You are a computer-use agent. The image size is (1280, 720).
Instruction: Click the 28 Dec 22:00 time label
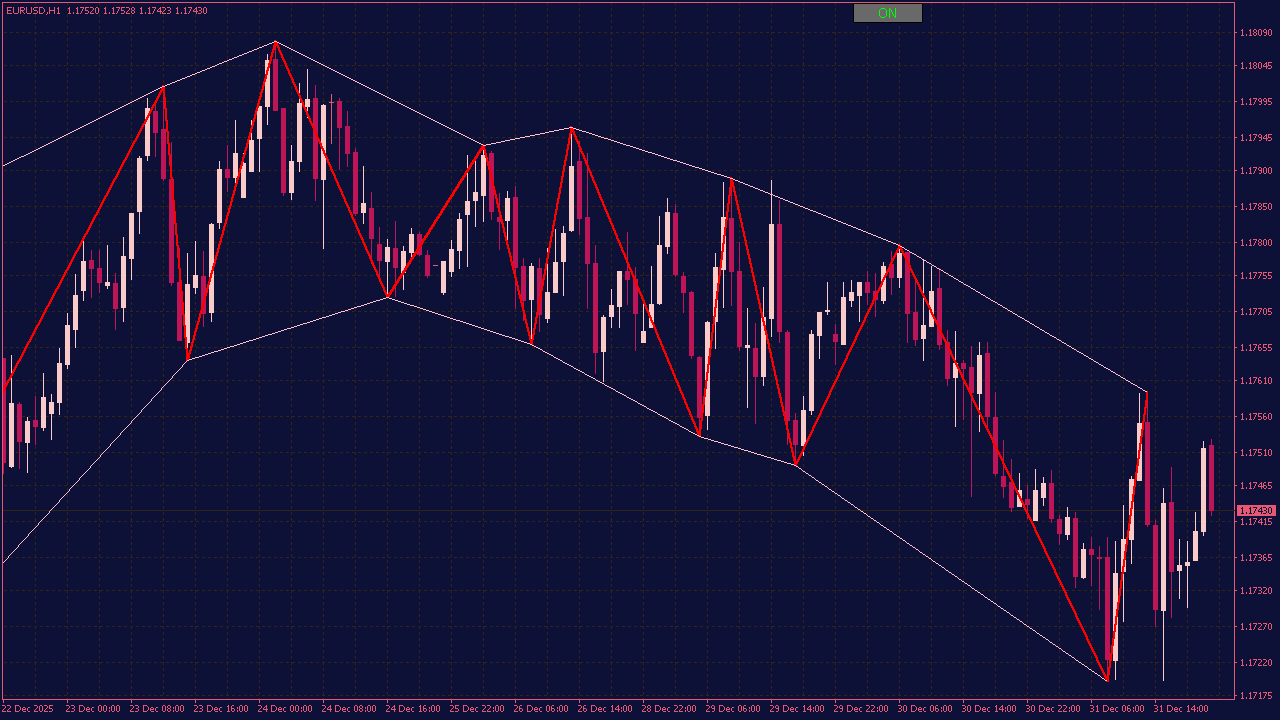click(670, 709)
